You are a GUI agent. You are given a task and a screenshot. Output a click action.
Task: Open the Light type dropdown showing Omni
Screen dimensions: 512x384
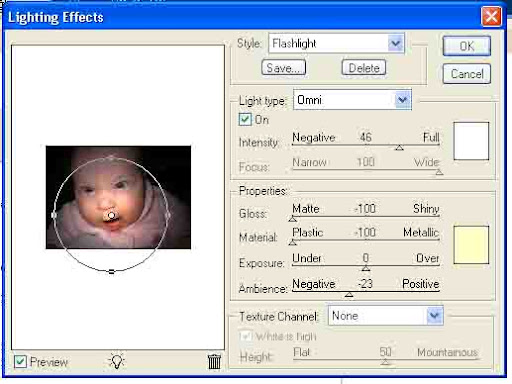click(x=352, y=100)
